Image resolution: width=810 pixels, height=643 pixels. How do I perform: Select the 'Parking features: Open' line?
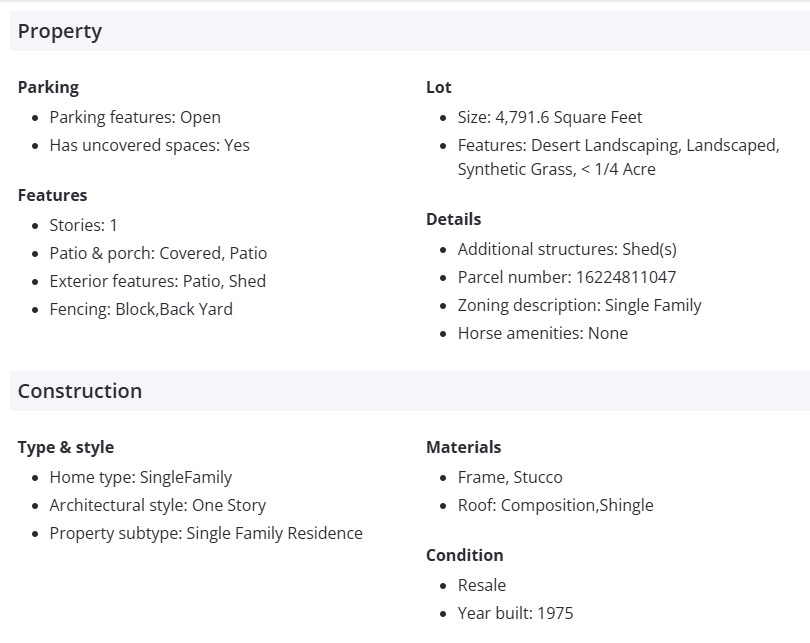tap(135, 117)
